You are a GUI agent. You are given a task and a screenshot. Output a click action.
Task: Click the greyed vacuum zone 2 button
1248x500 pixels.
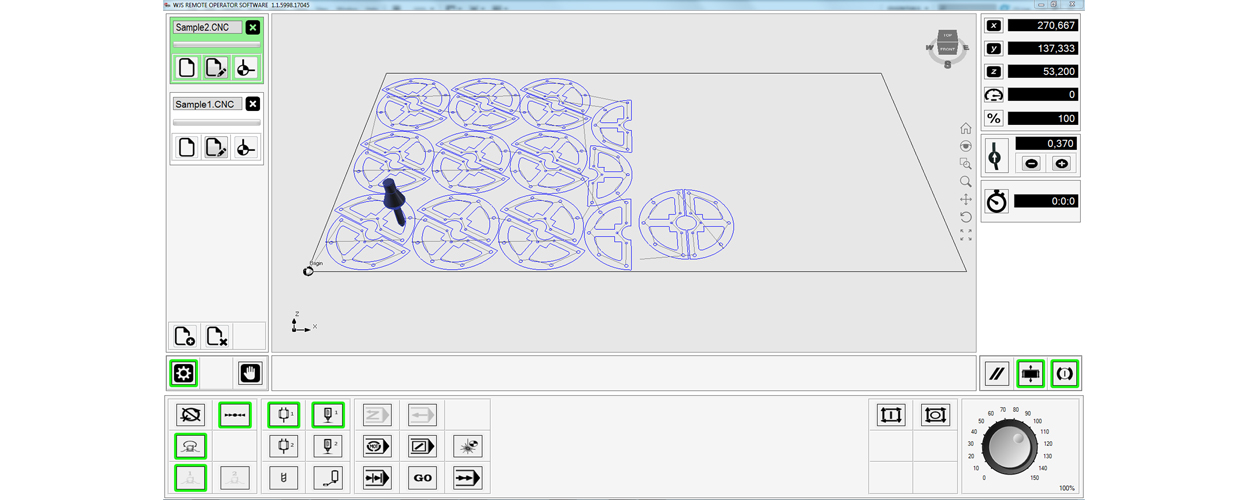[235, 478]
